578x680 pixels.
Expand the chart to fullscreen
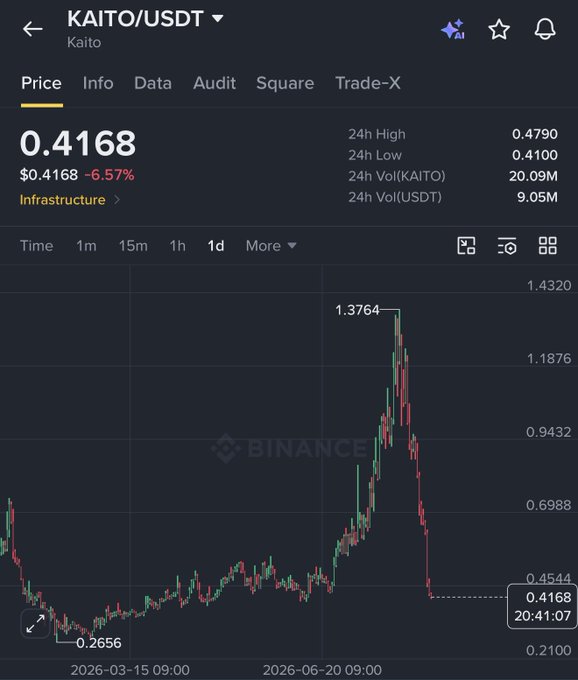36,624
